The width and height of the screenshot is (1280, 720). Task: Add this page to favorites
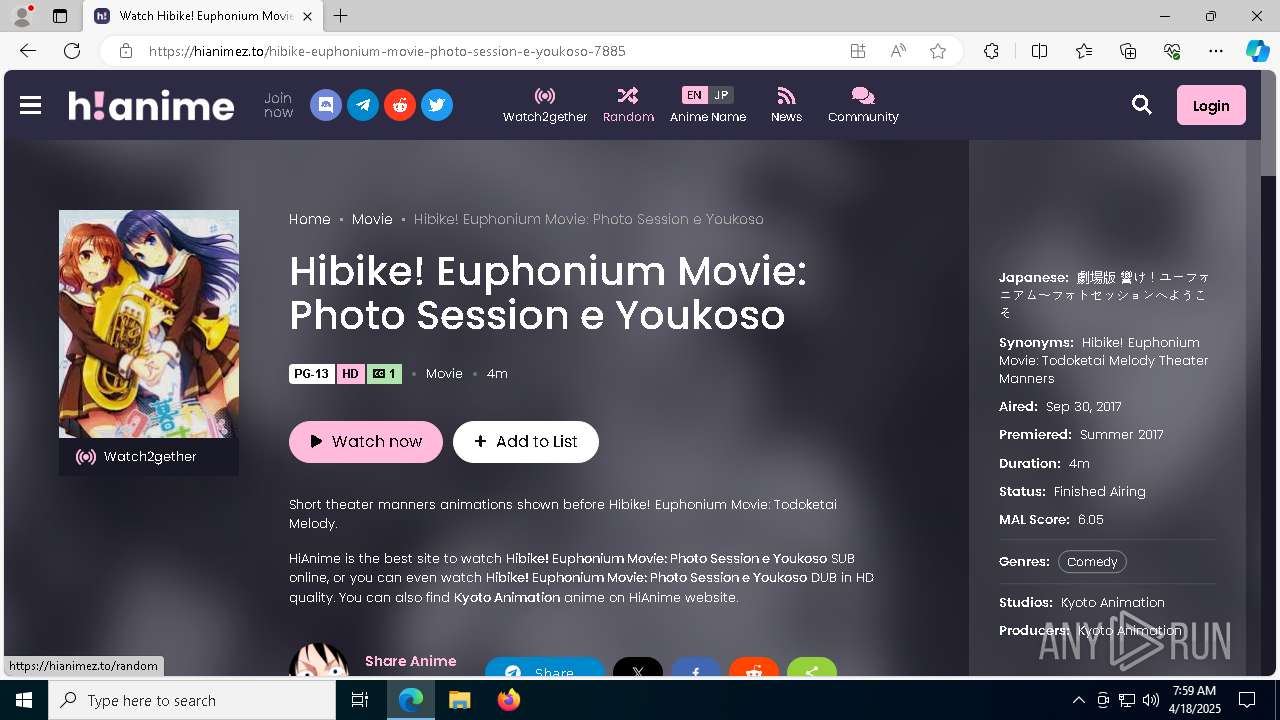click(938, 51)
